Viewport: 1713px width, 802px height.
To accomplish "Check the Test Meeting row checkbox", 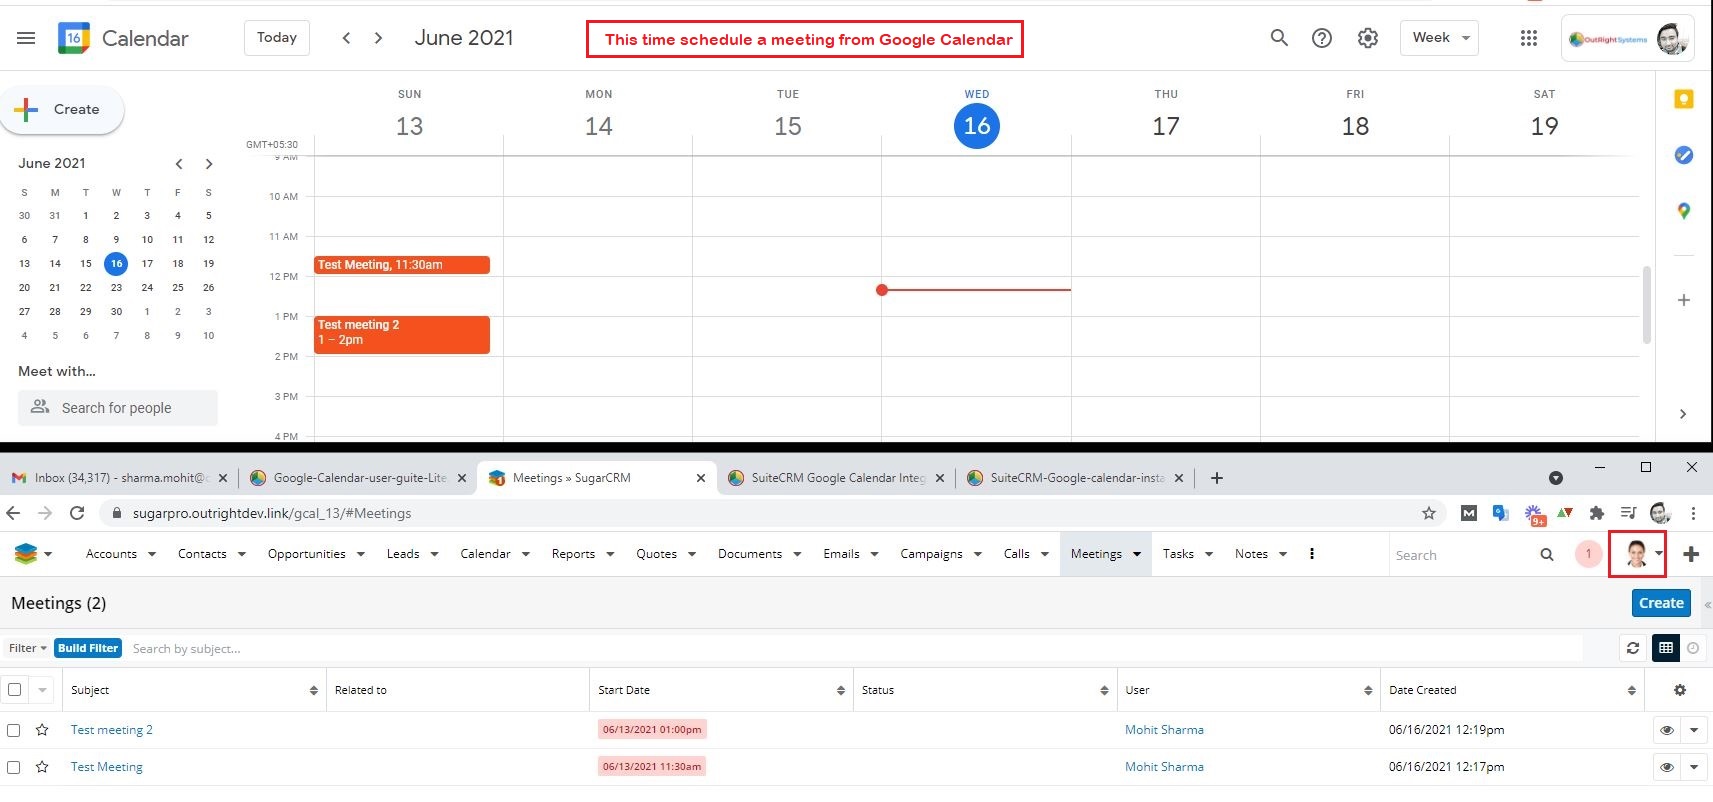I will [14, 767].
